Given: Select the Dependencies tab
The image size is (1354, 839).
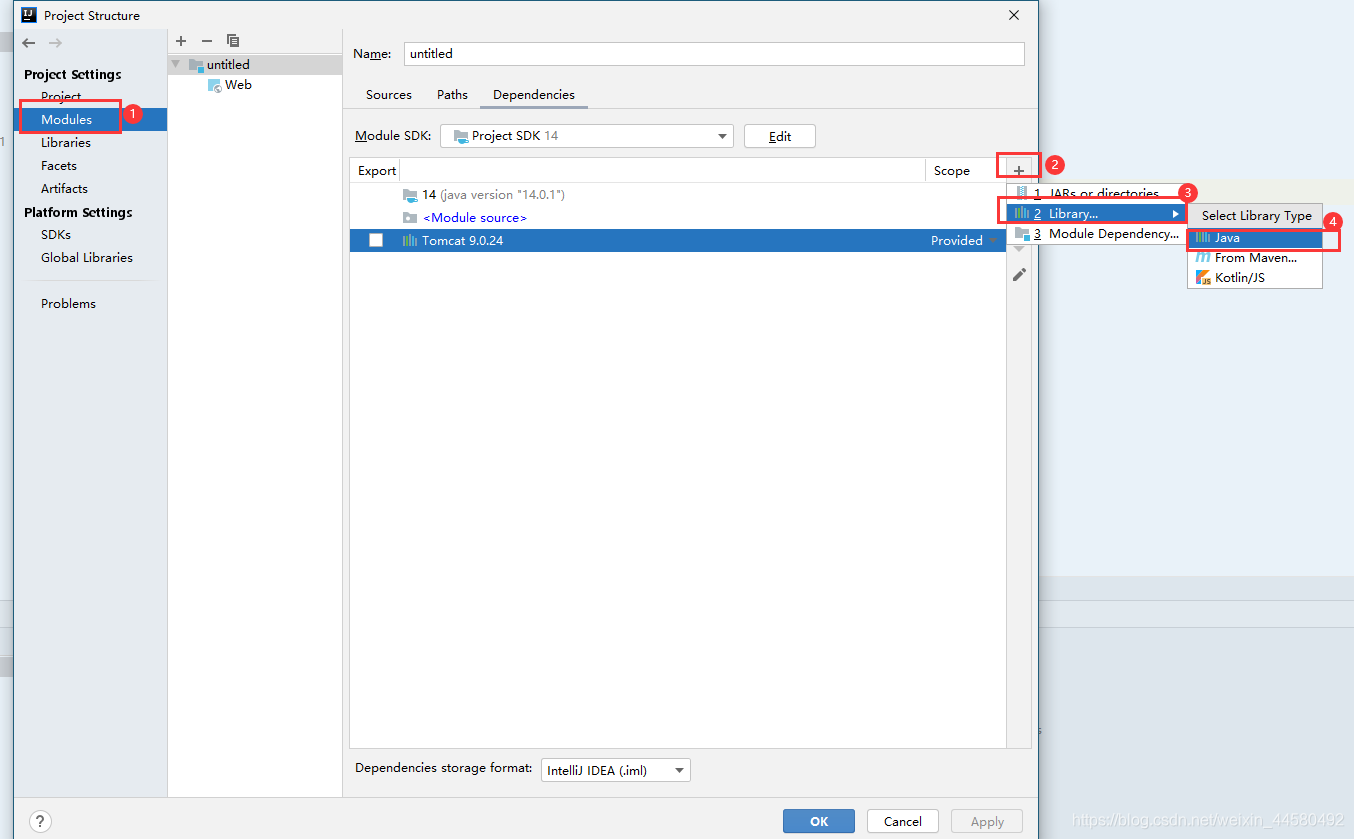Looking at the screenshot, I should [534, 95].
